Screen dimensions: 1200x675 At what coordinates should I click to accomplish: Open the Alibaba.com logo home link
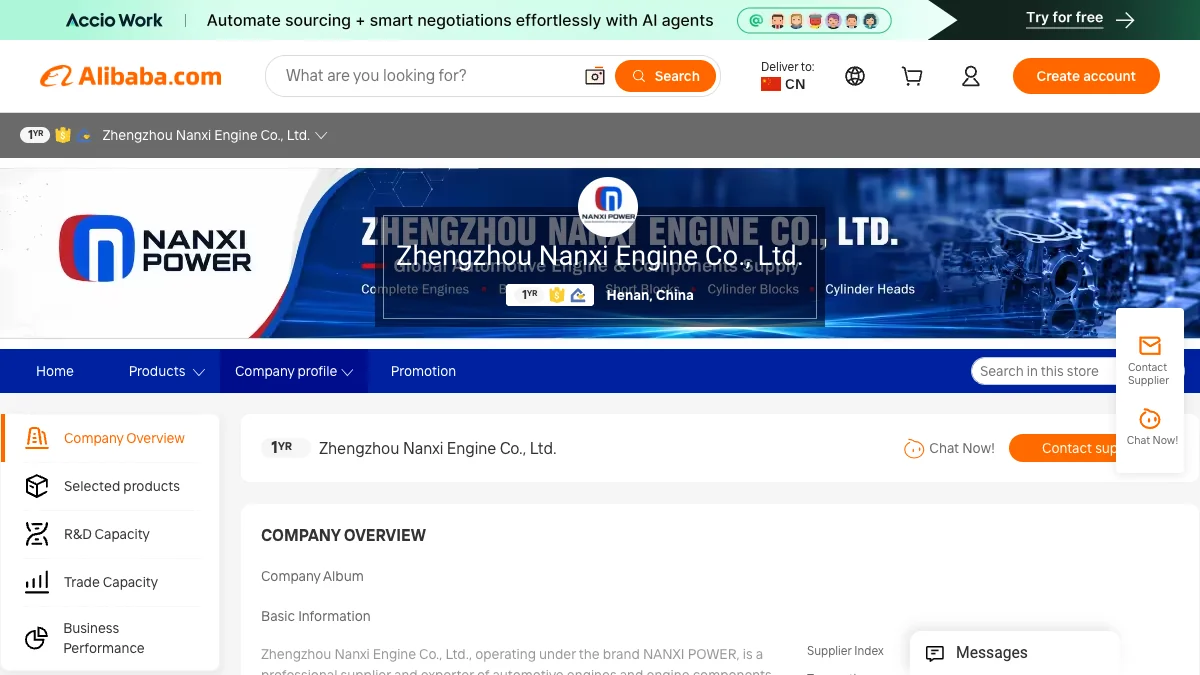[x=131, y=76]
